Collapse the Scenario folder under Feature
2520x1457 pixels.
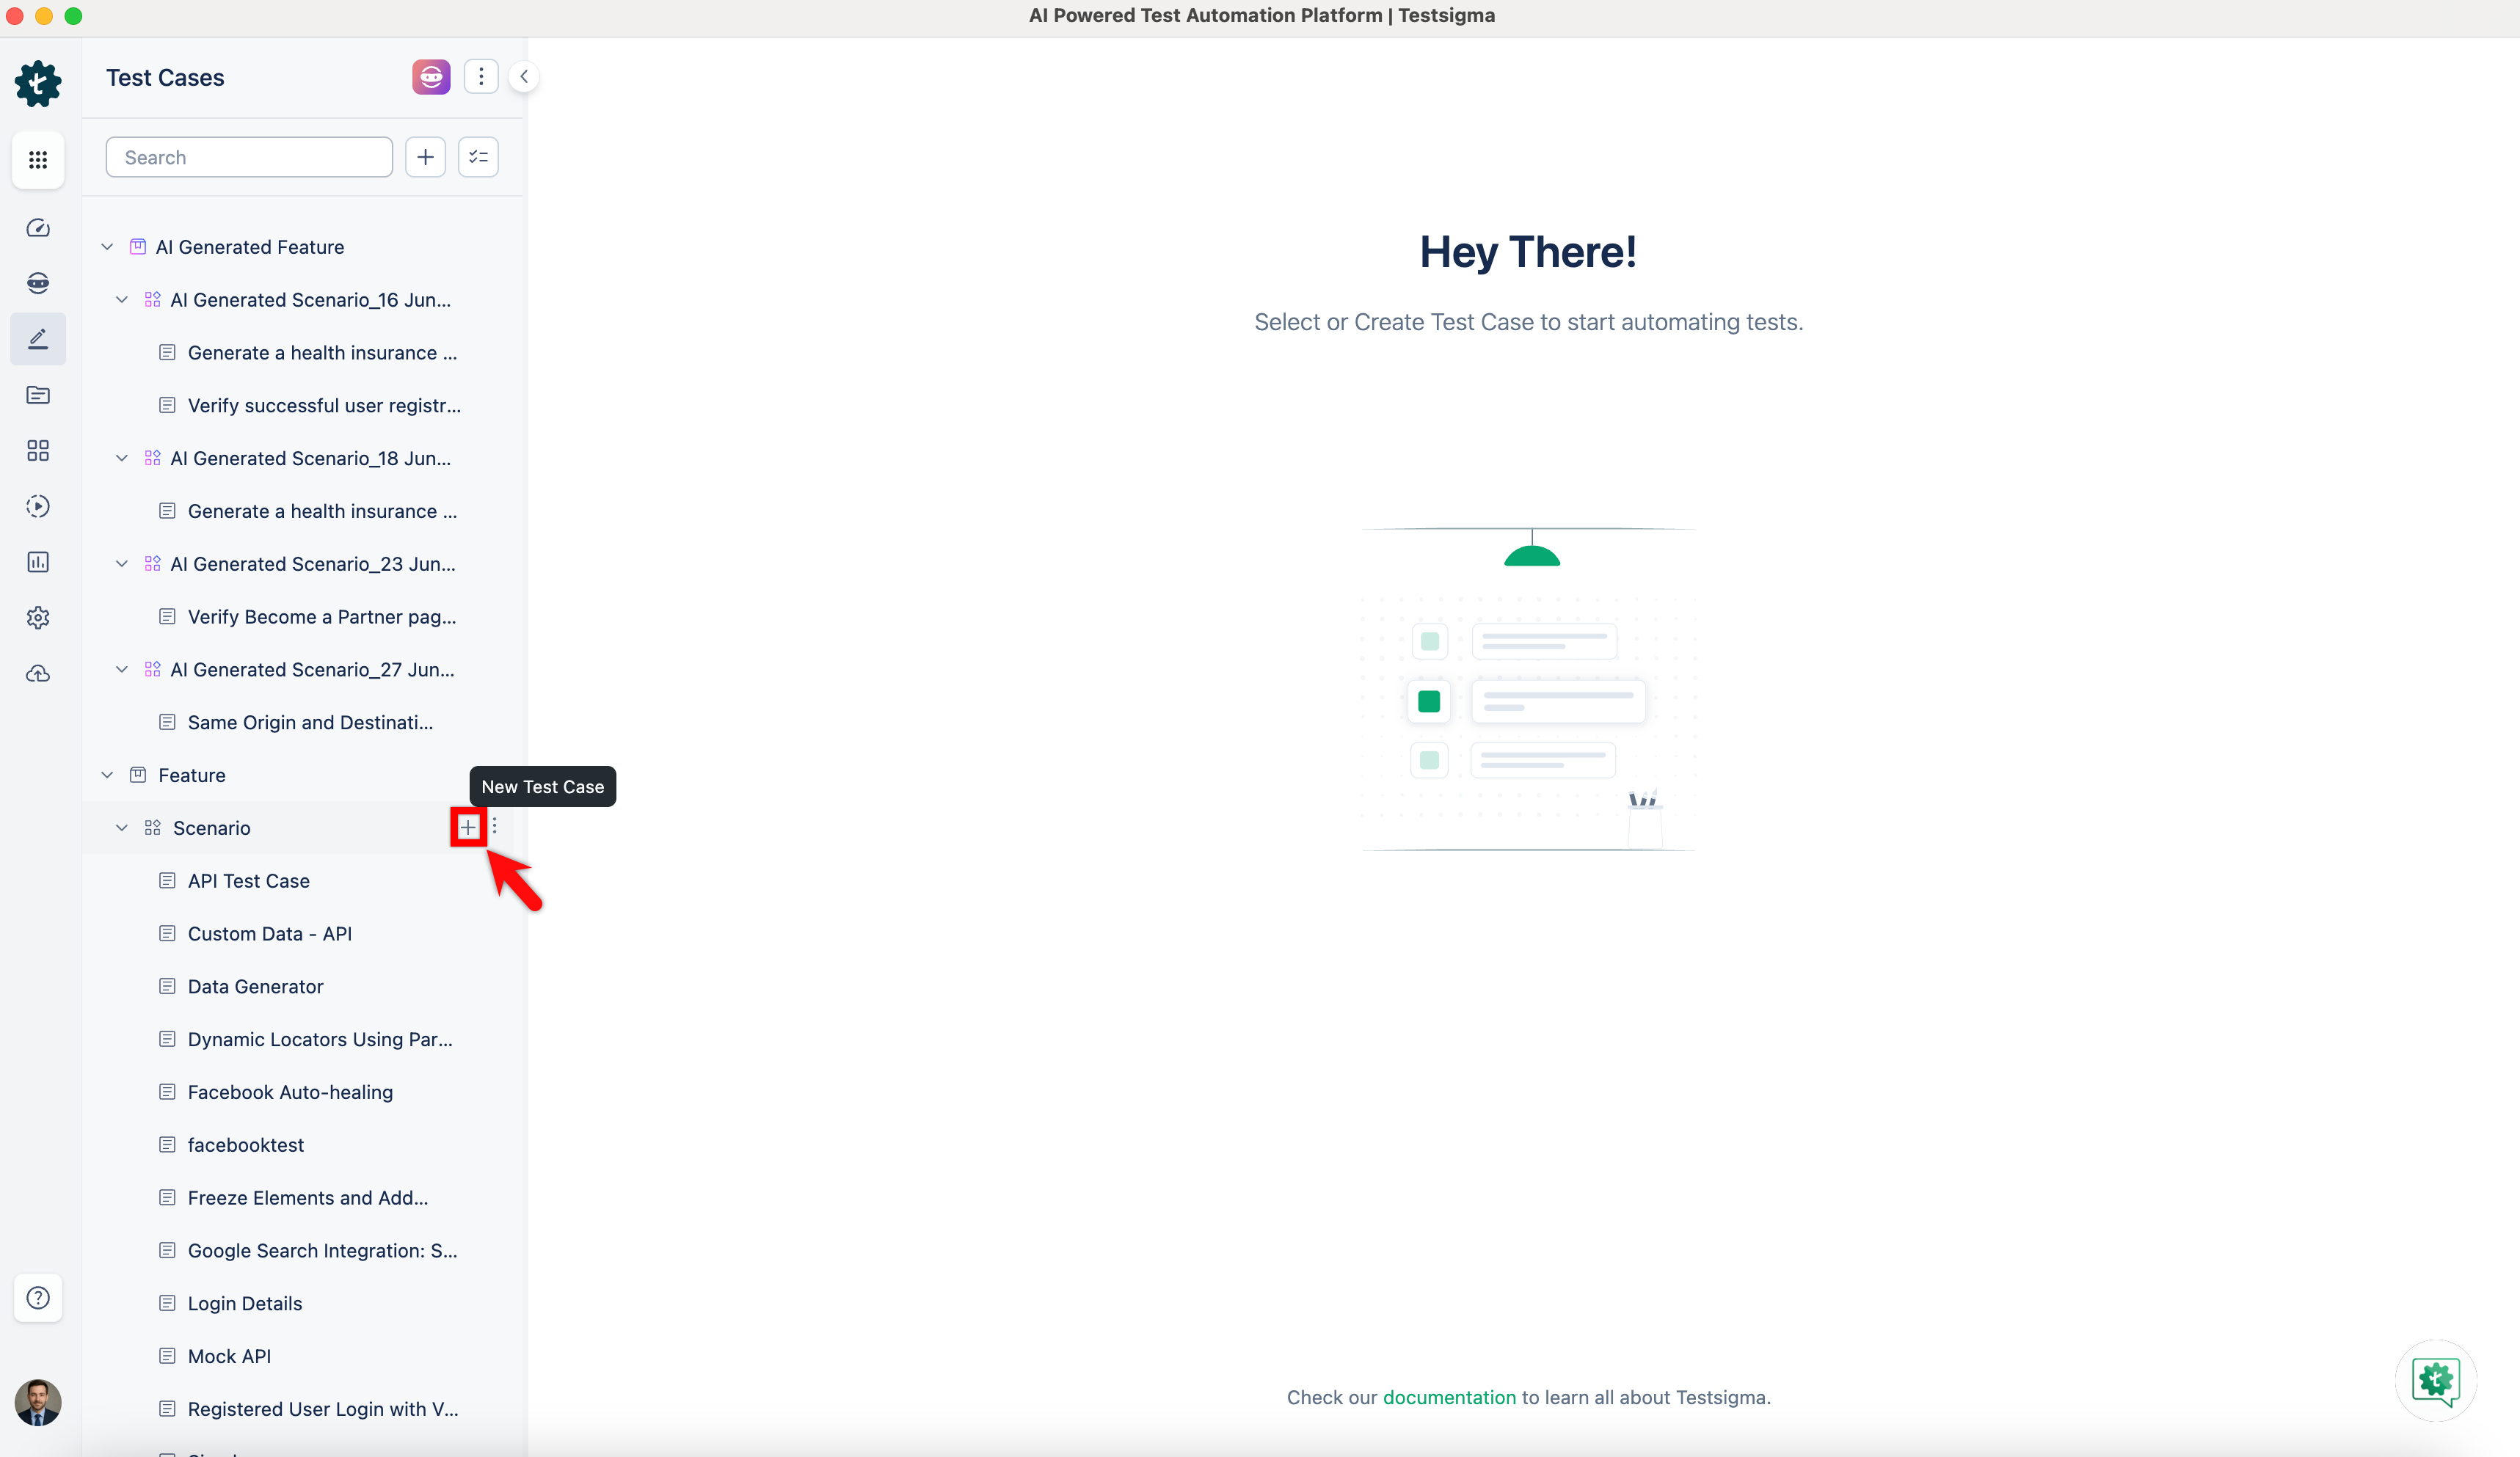(122, 827)
